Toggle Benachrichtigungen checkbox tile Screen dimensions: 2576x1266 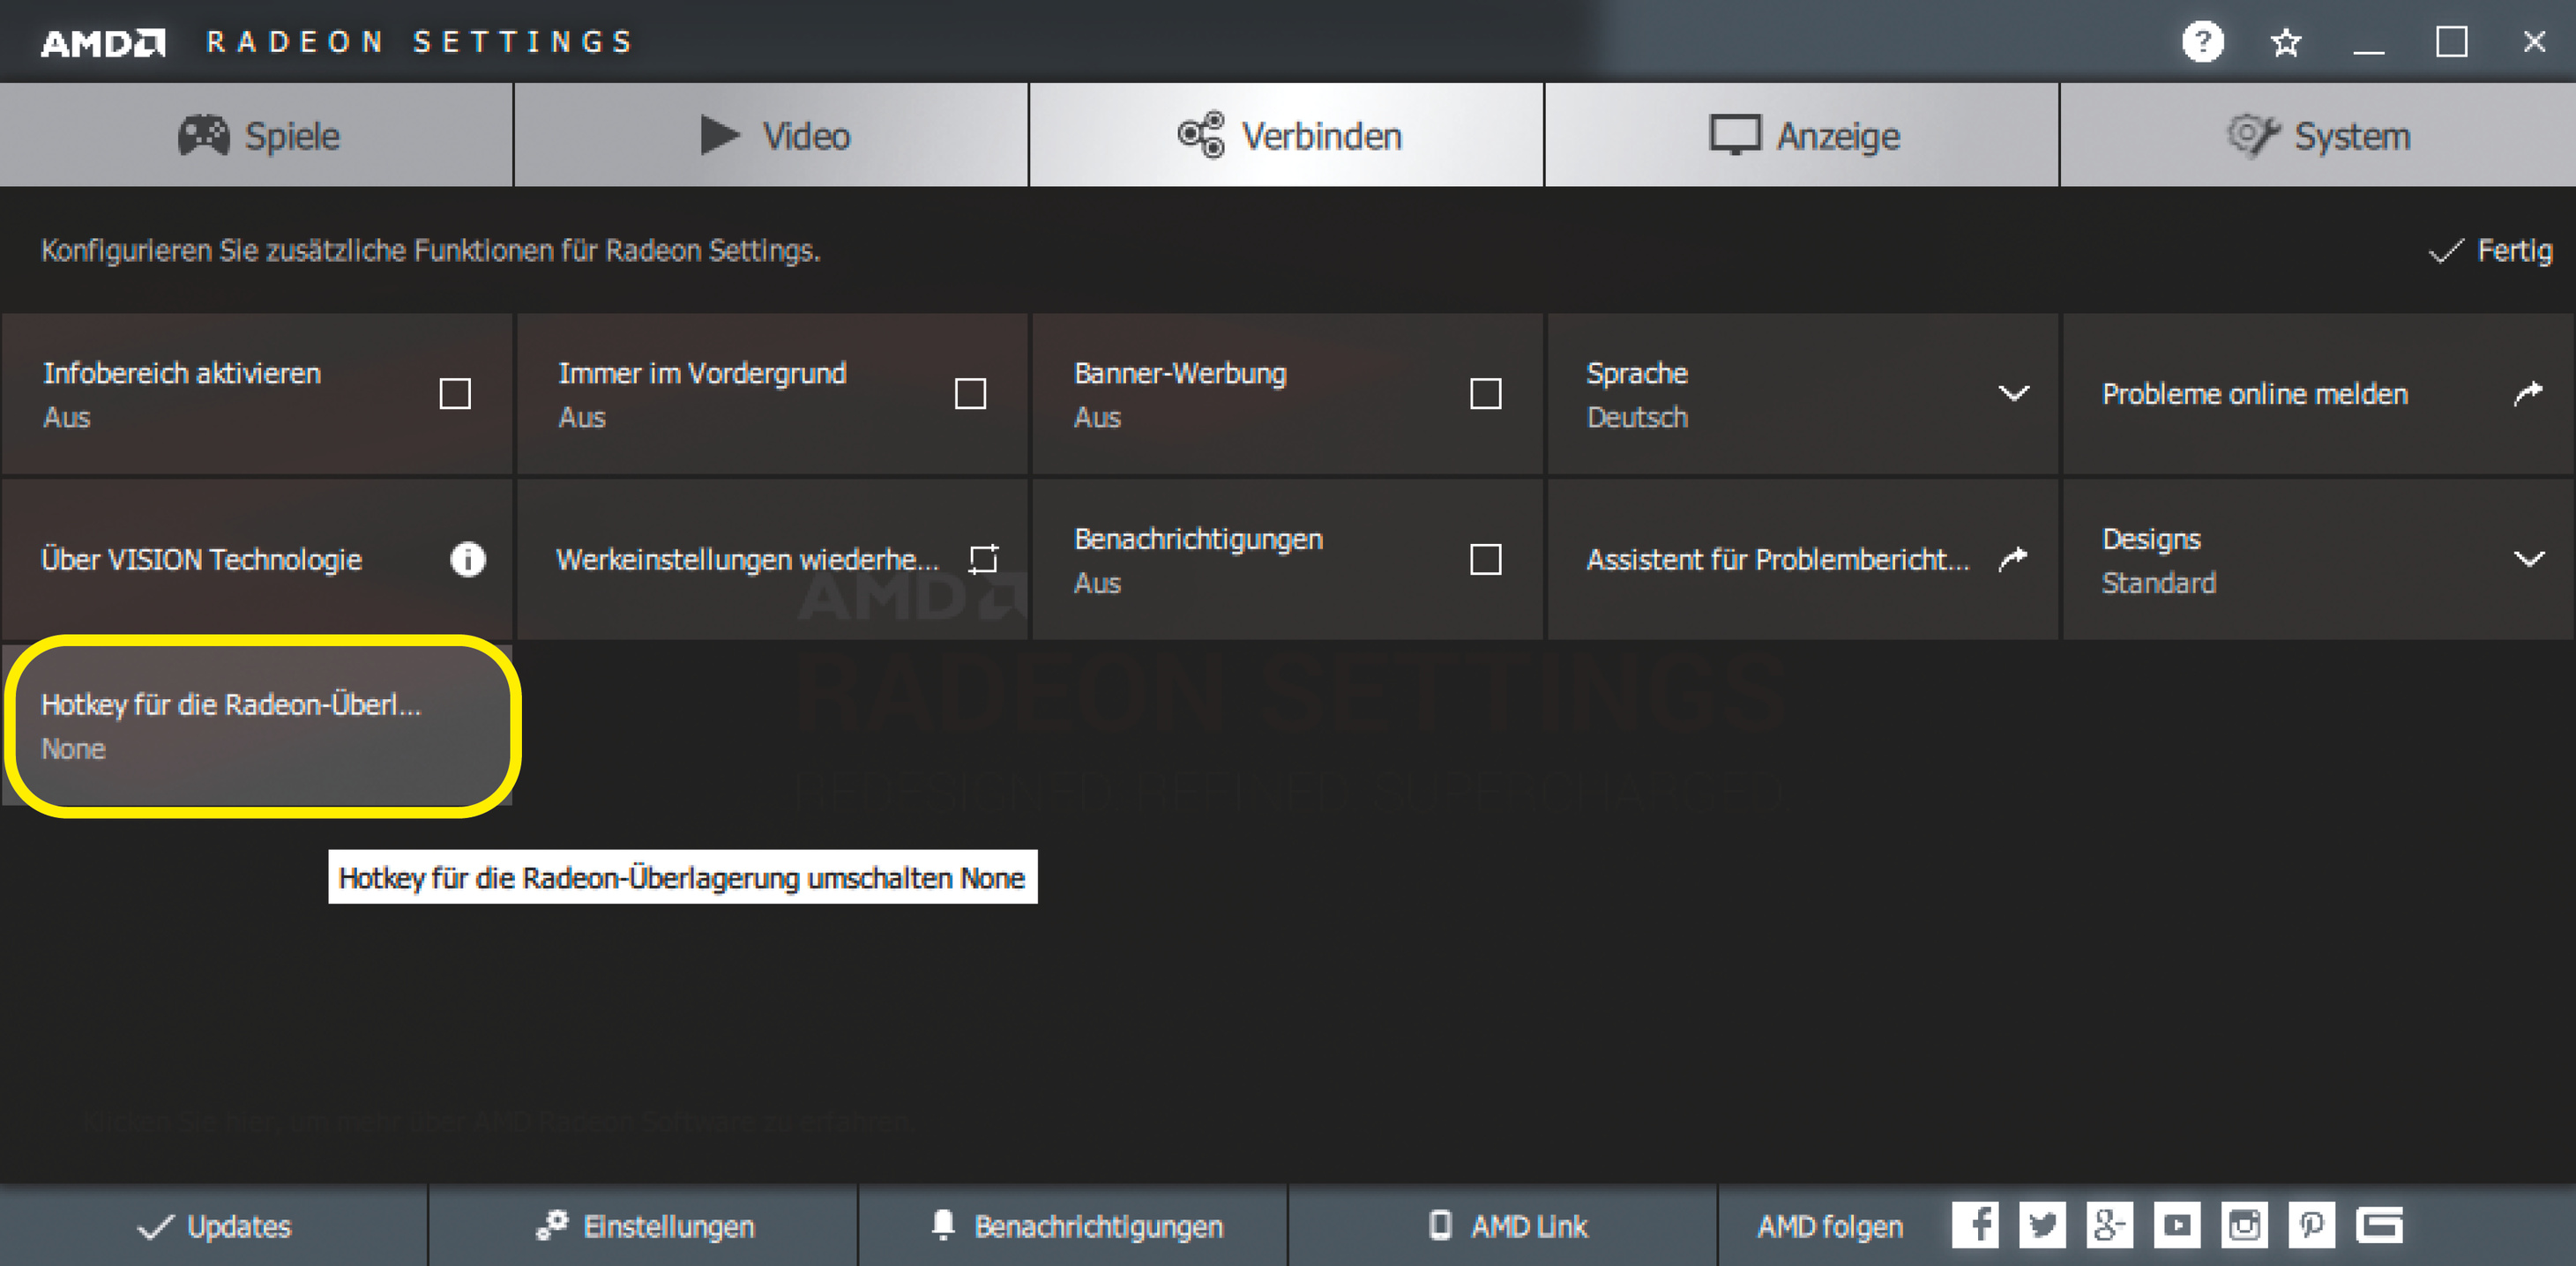click(x=1485, y=559)
